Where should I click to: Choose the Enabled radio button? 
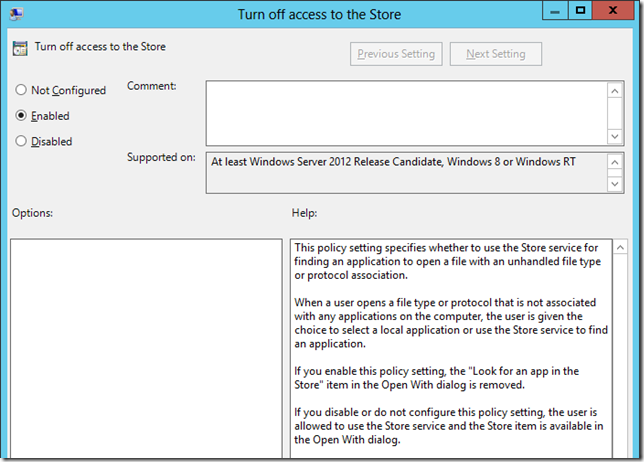pyautogui.click(x=21, y=116)
